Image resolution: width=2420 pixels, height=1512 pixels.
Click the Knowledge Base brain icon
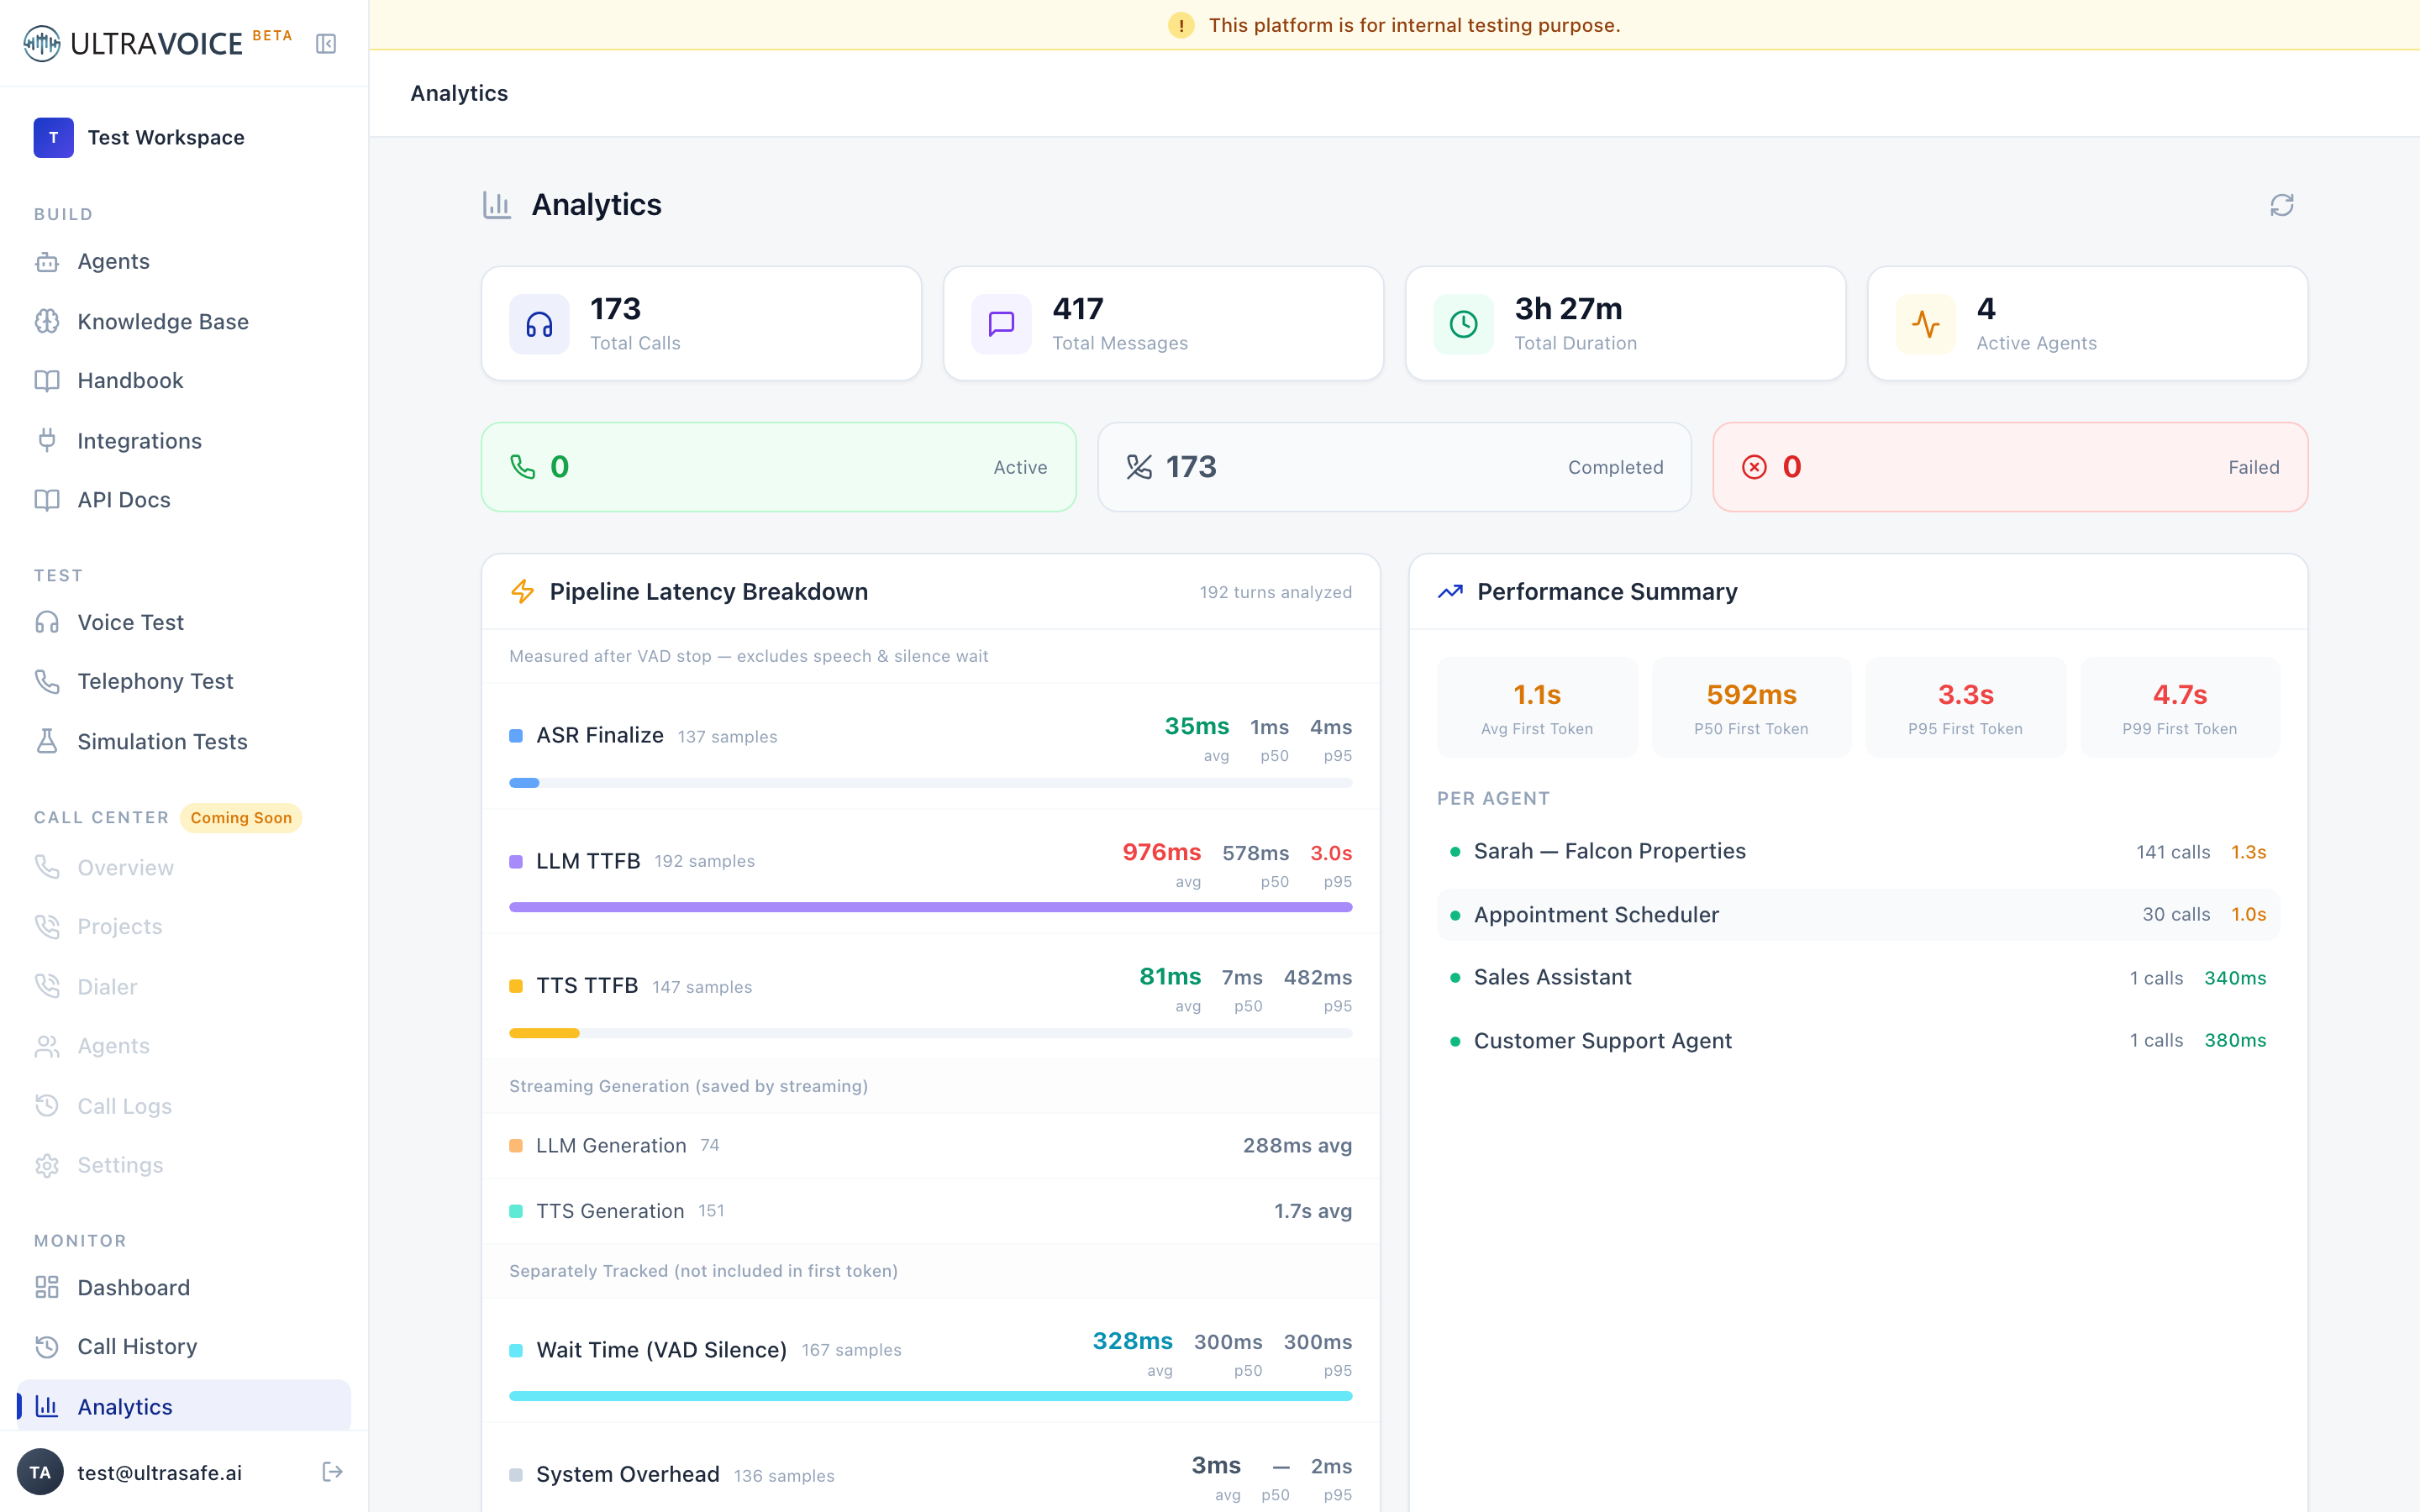coord(47,321)
